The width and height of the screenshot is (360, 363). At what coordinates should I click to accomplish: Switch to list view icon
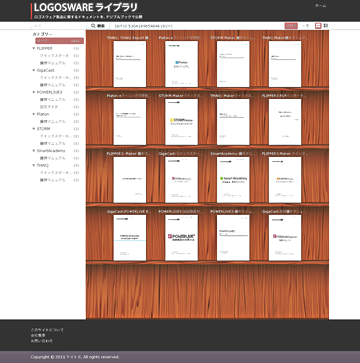tap(326, 26)
